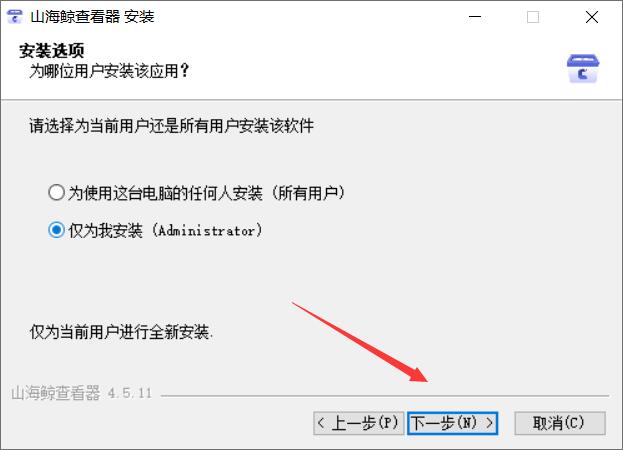
Task: Click the 仅为我安装 (Administrator) label
Action: (165, 230)
